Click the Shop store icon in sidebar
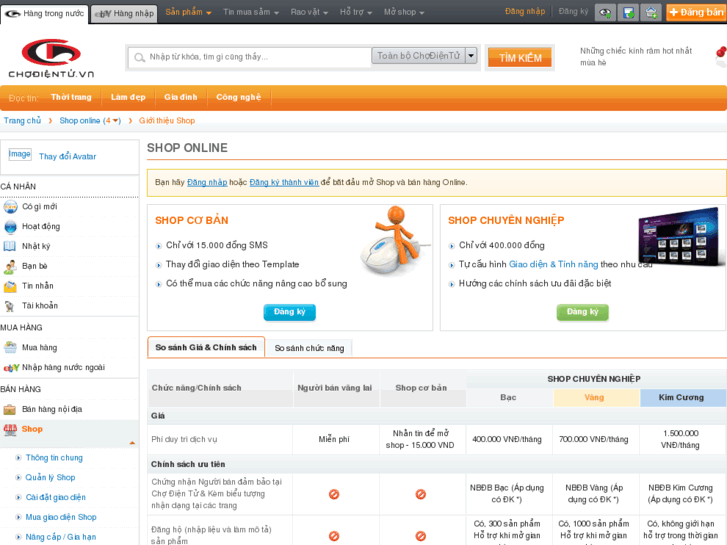The width and height of the screenshot is (727, 545). point(10,430)
